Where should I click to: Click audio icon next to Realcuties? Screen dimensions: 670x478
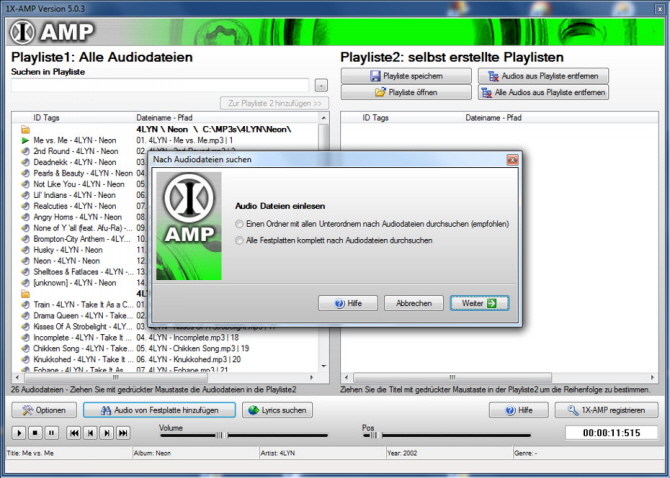point(26,206)
